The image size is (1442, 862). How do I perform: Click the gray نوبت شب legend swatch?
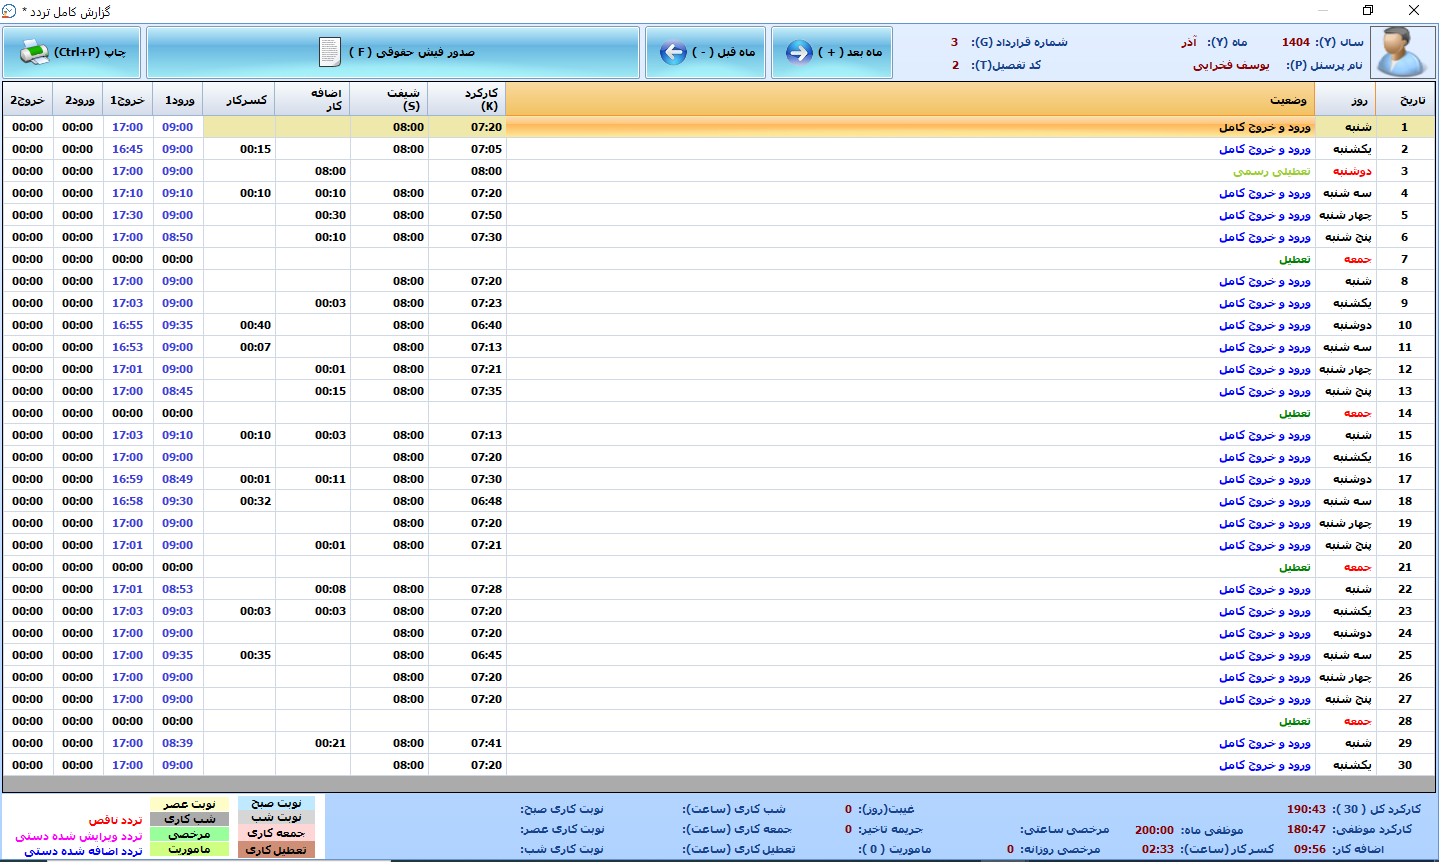coord(276,818)
